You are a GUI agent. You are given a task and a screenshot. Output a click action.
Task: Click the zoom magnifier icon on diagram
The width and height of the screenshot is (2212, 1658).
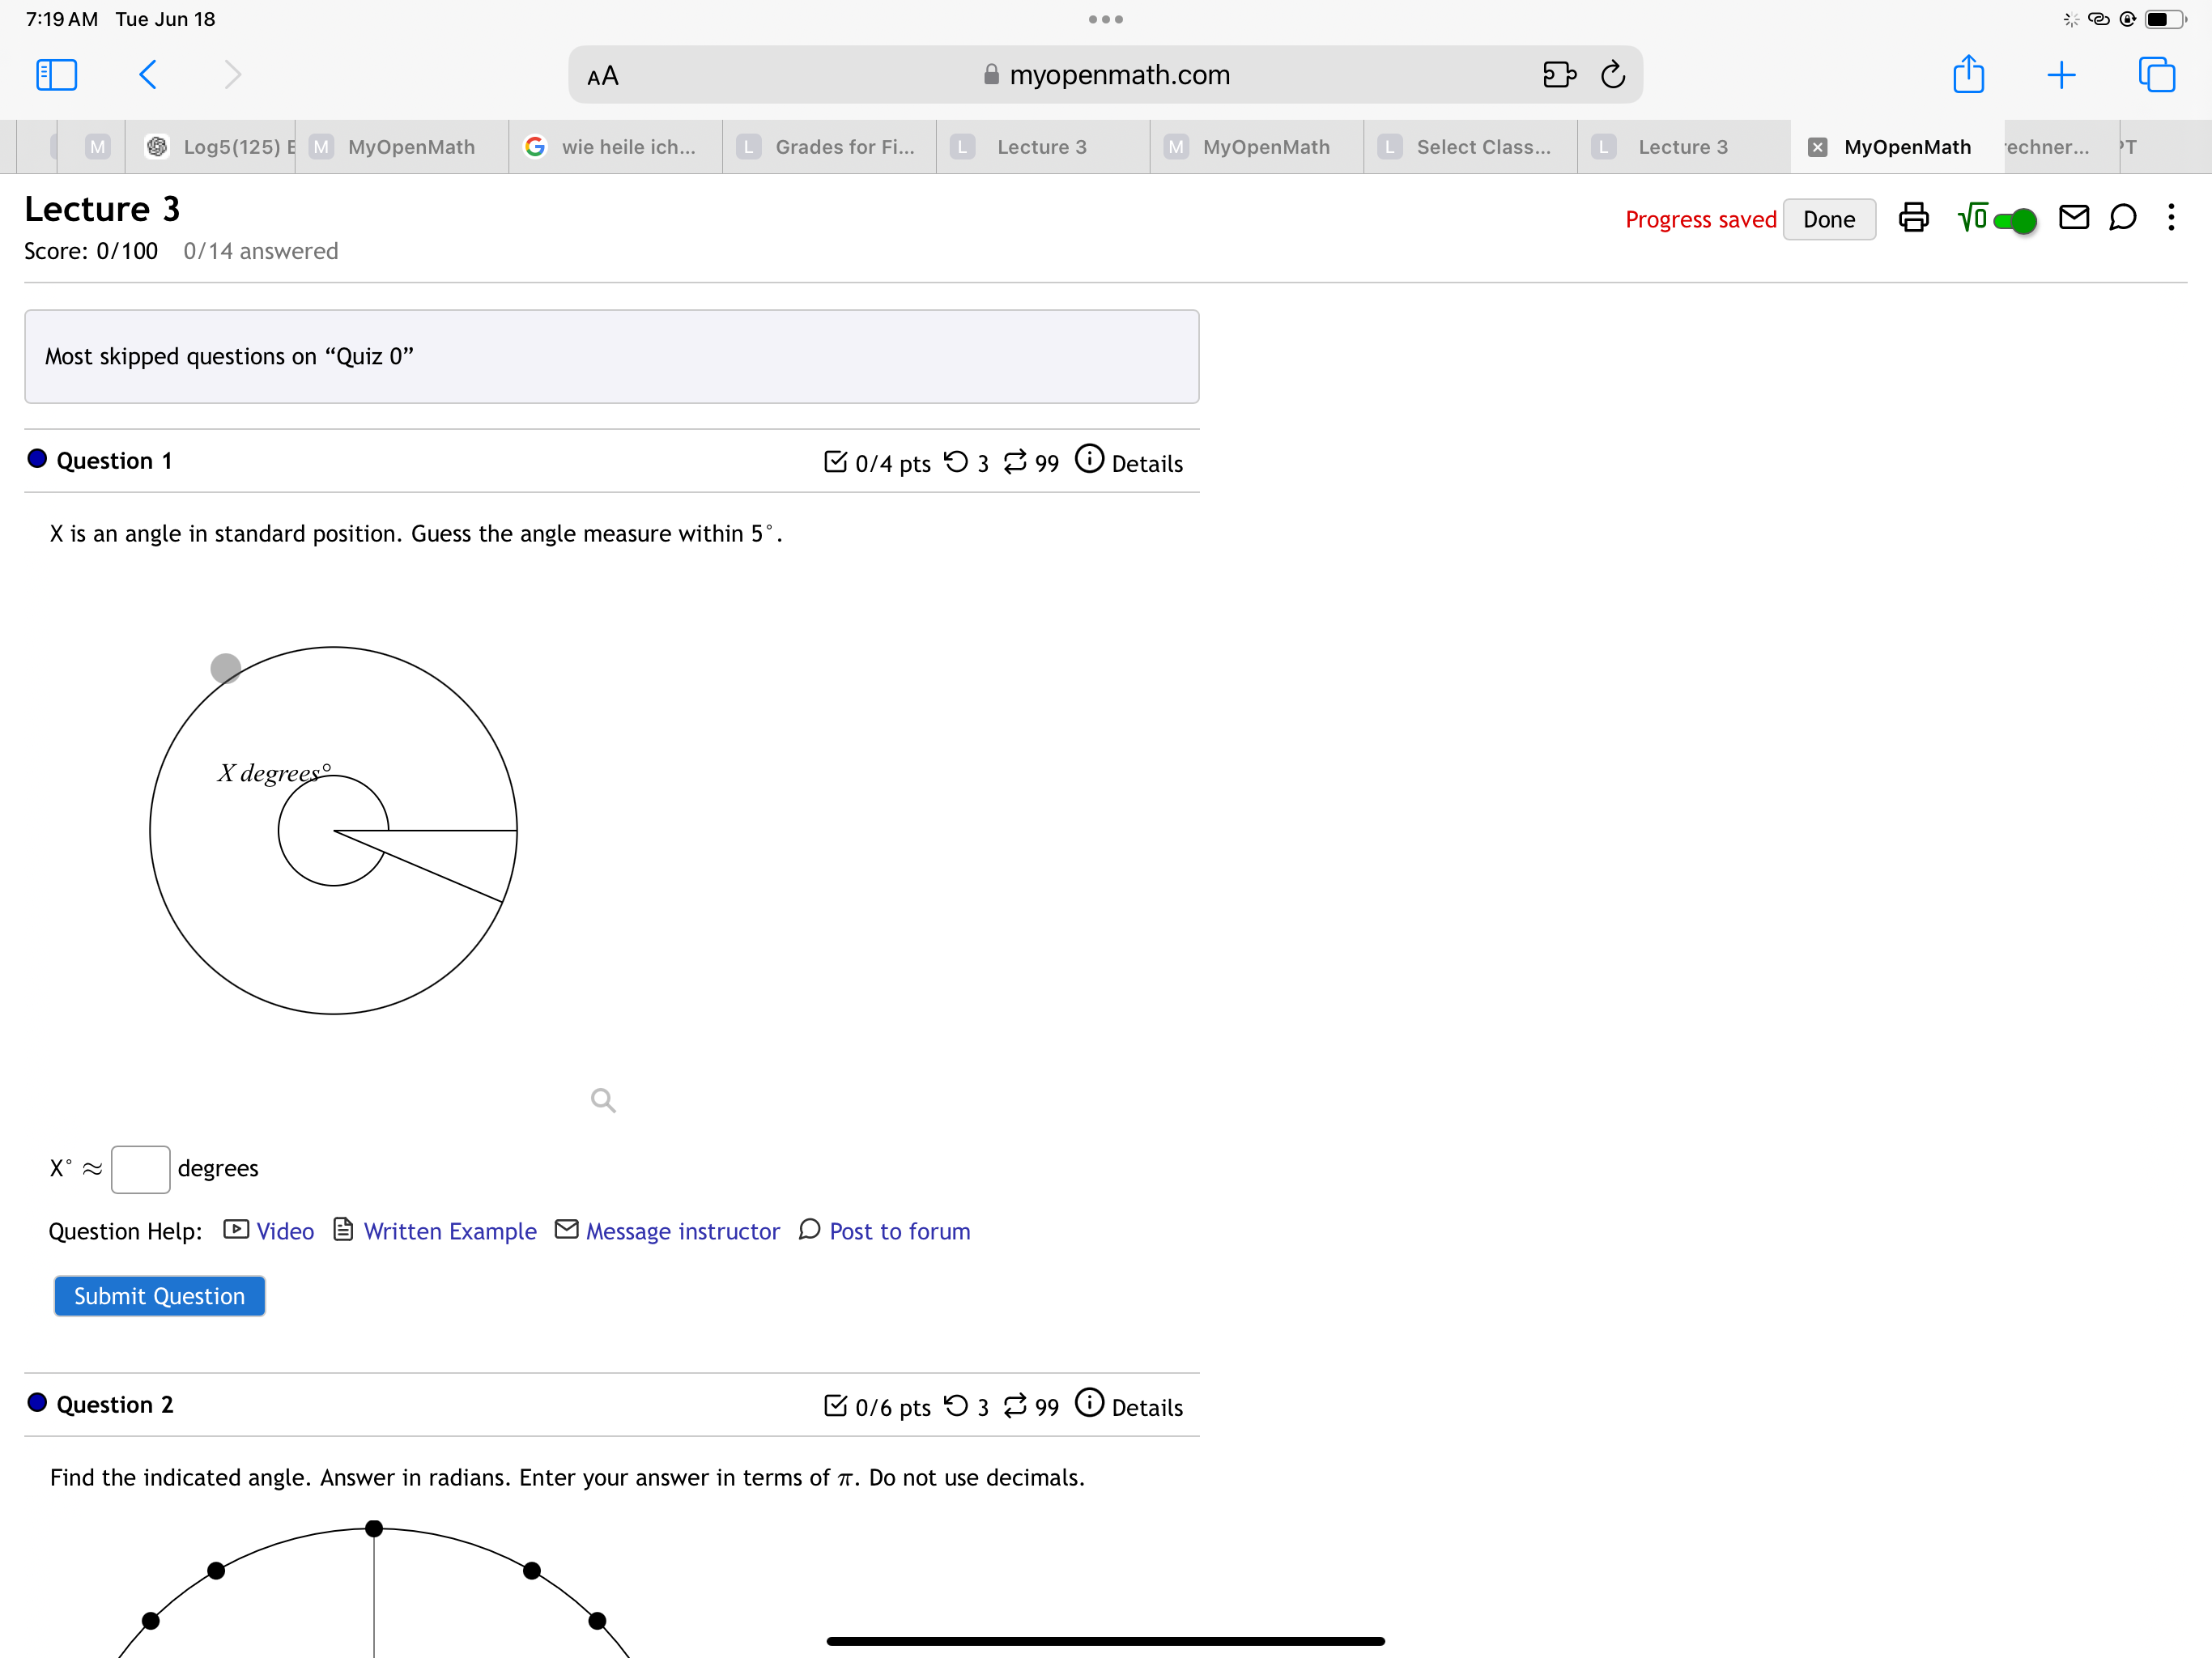click(x=602, y=1099)
